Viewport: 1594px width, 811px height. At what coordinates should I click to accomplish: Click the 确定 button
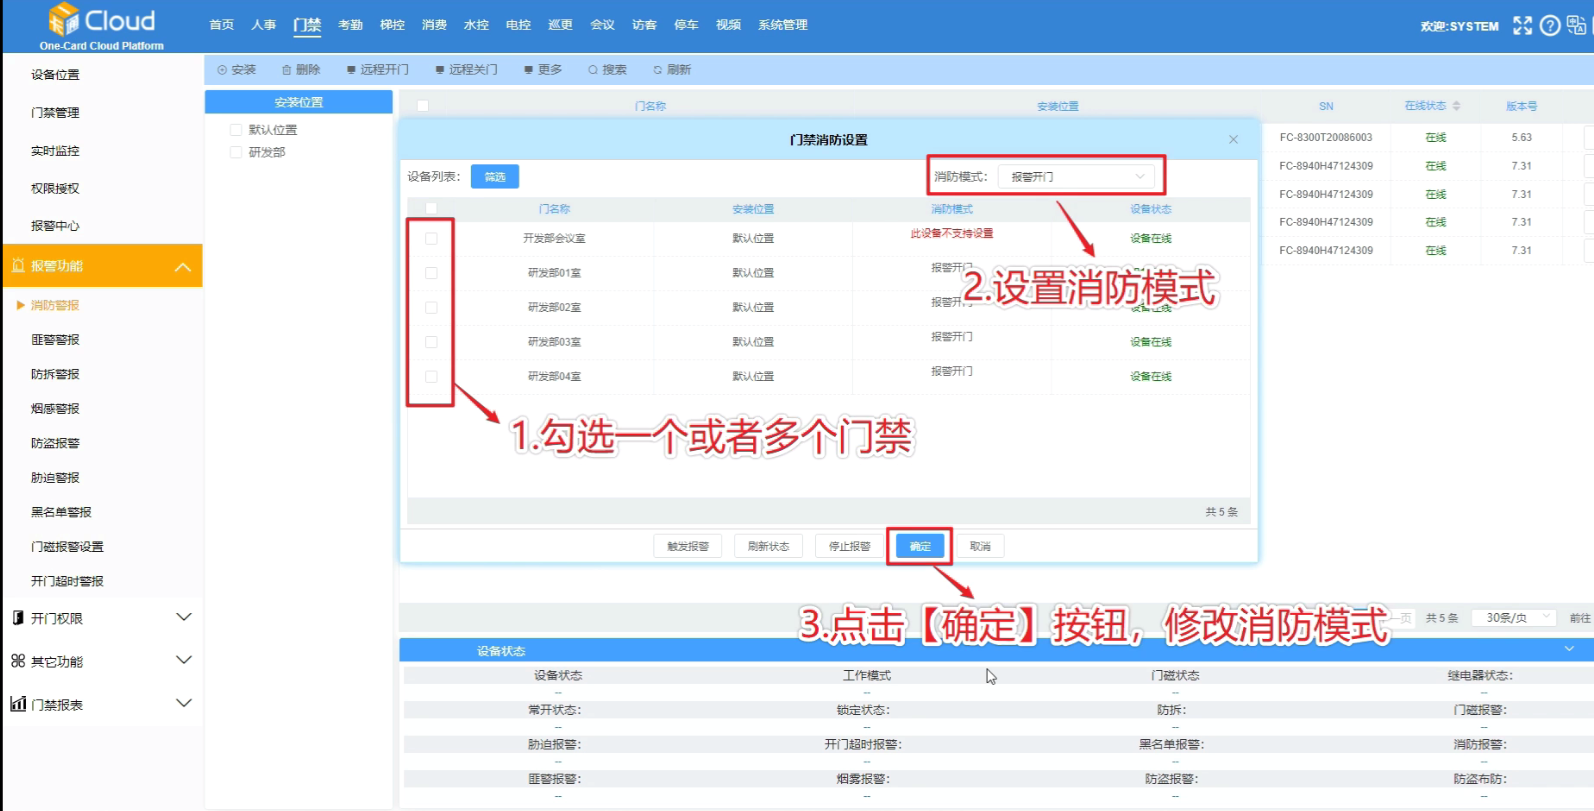920,546
